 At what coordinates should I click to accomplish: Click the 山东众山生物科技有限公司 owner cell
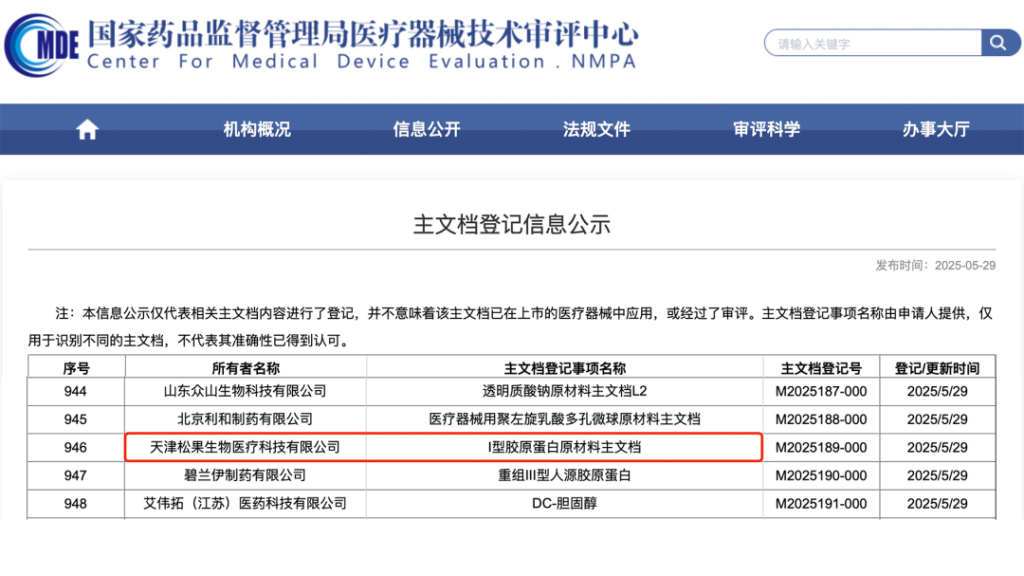(245, 391)
